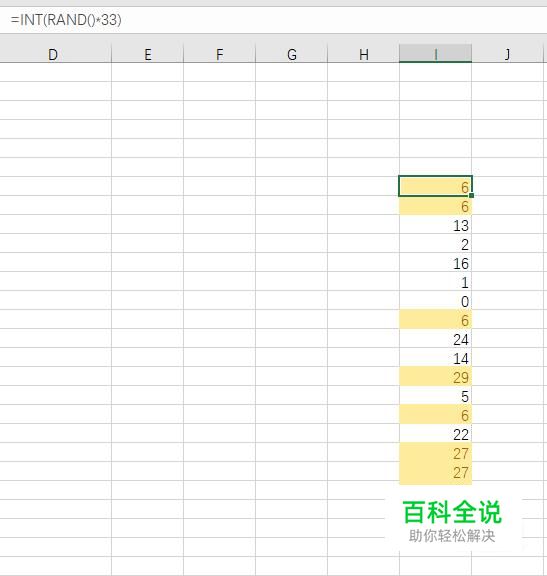The image size is (547, 576).
Task: Select the highlighted 6 between 5 and 22
Action: (x=435, y=415)
